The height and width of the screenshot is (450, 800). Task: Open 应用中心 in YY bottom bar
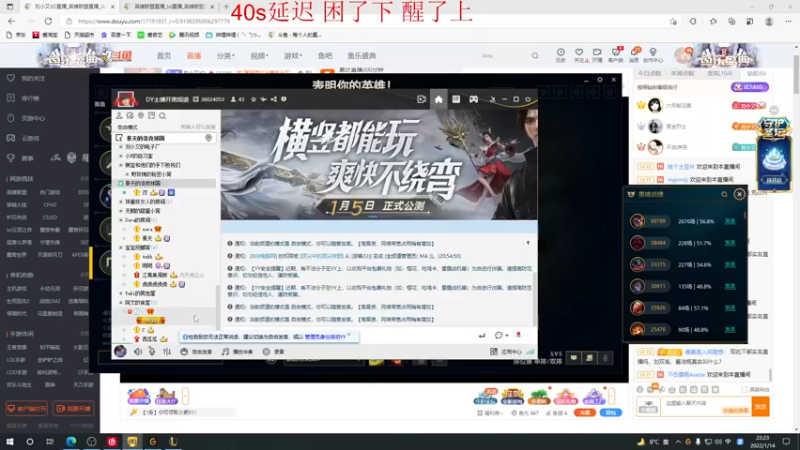[506, 352]
